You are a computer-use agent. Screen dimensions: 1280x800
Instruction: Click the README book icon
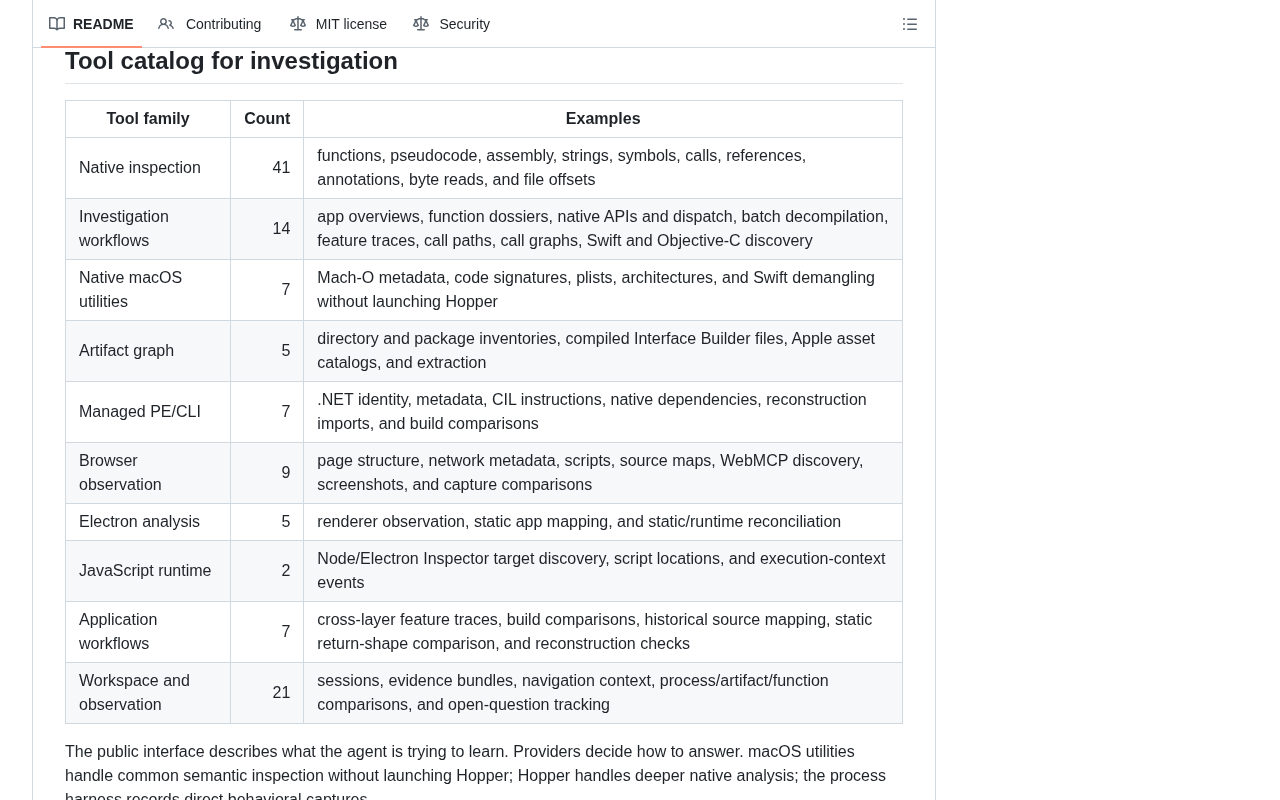point(57,24)
